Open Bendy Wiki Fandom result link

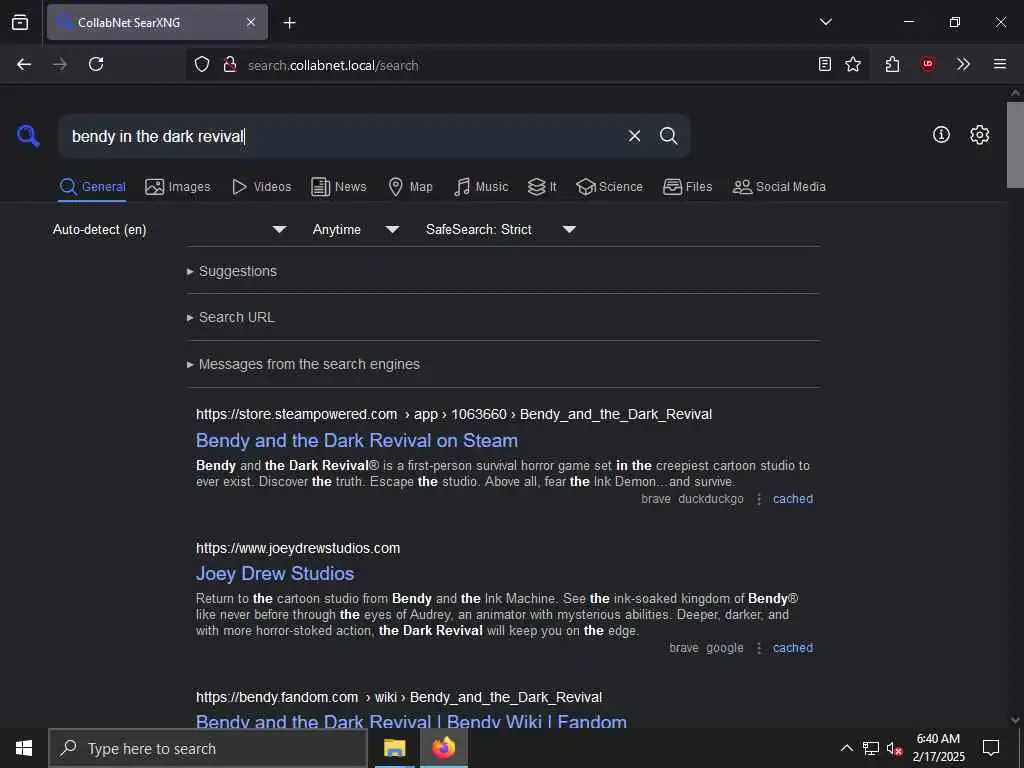(x=411, y=721)
